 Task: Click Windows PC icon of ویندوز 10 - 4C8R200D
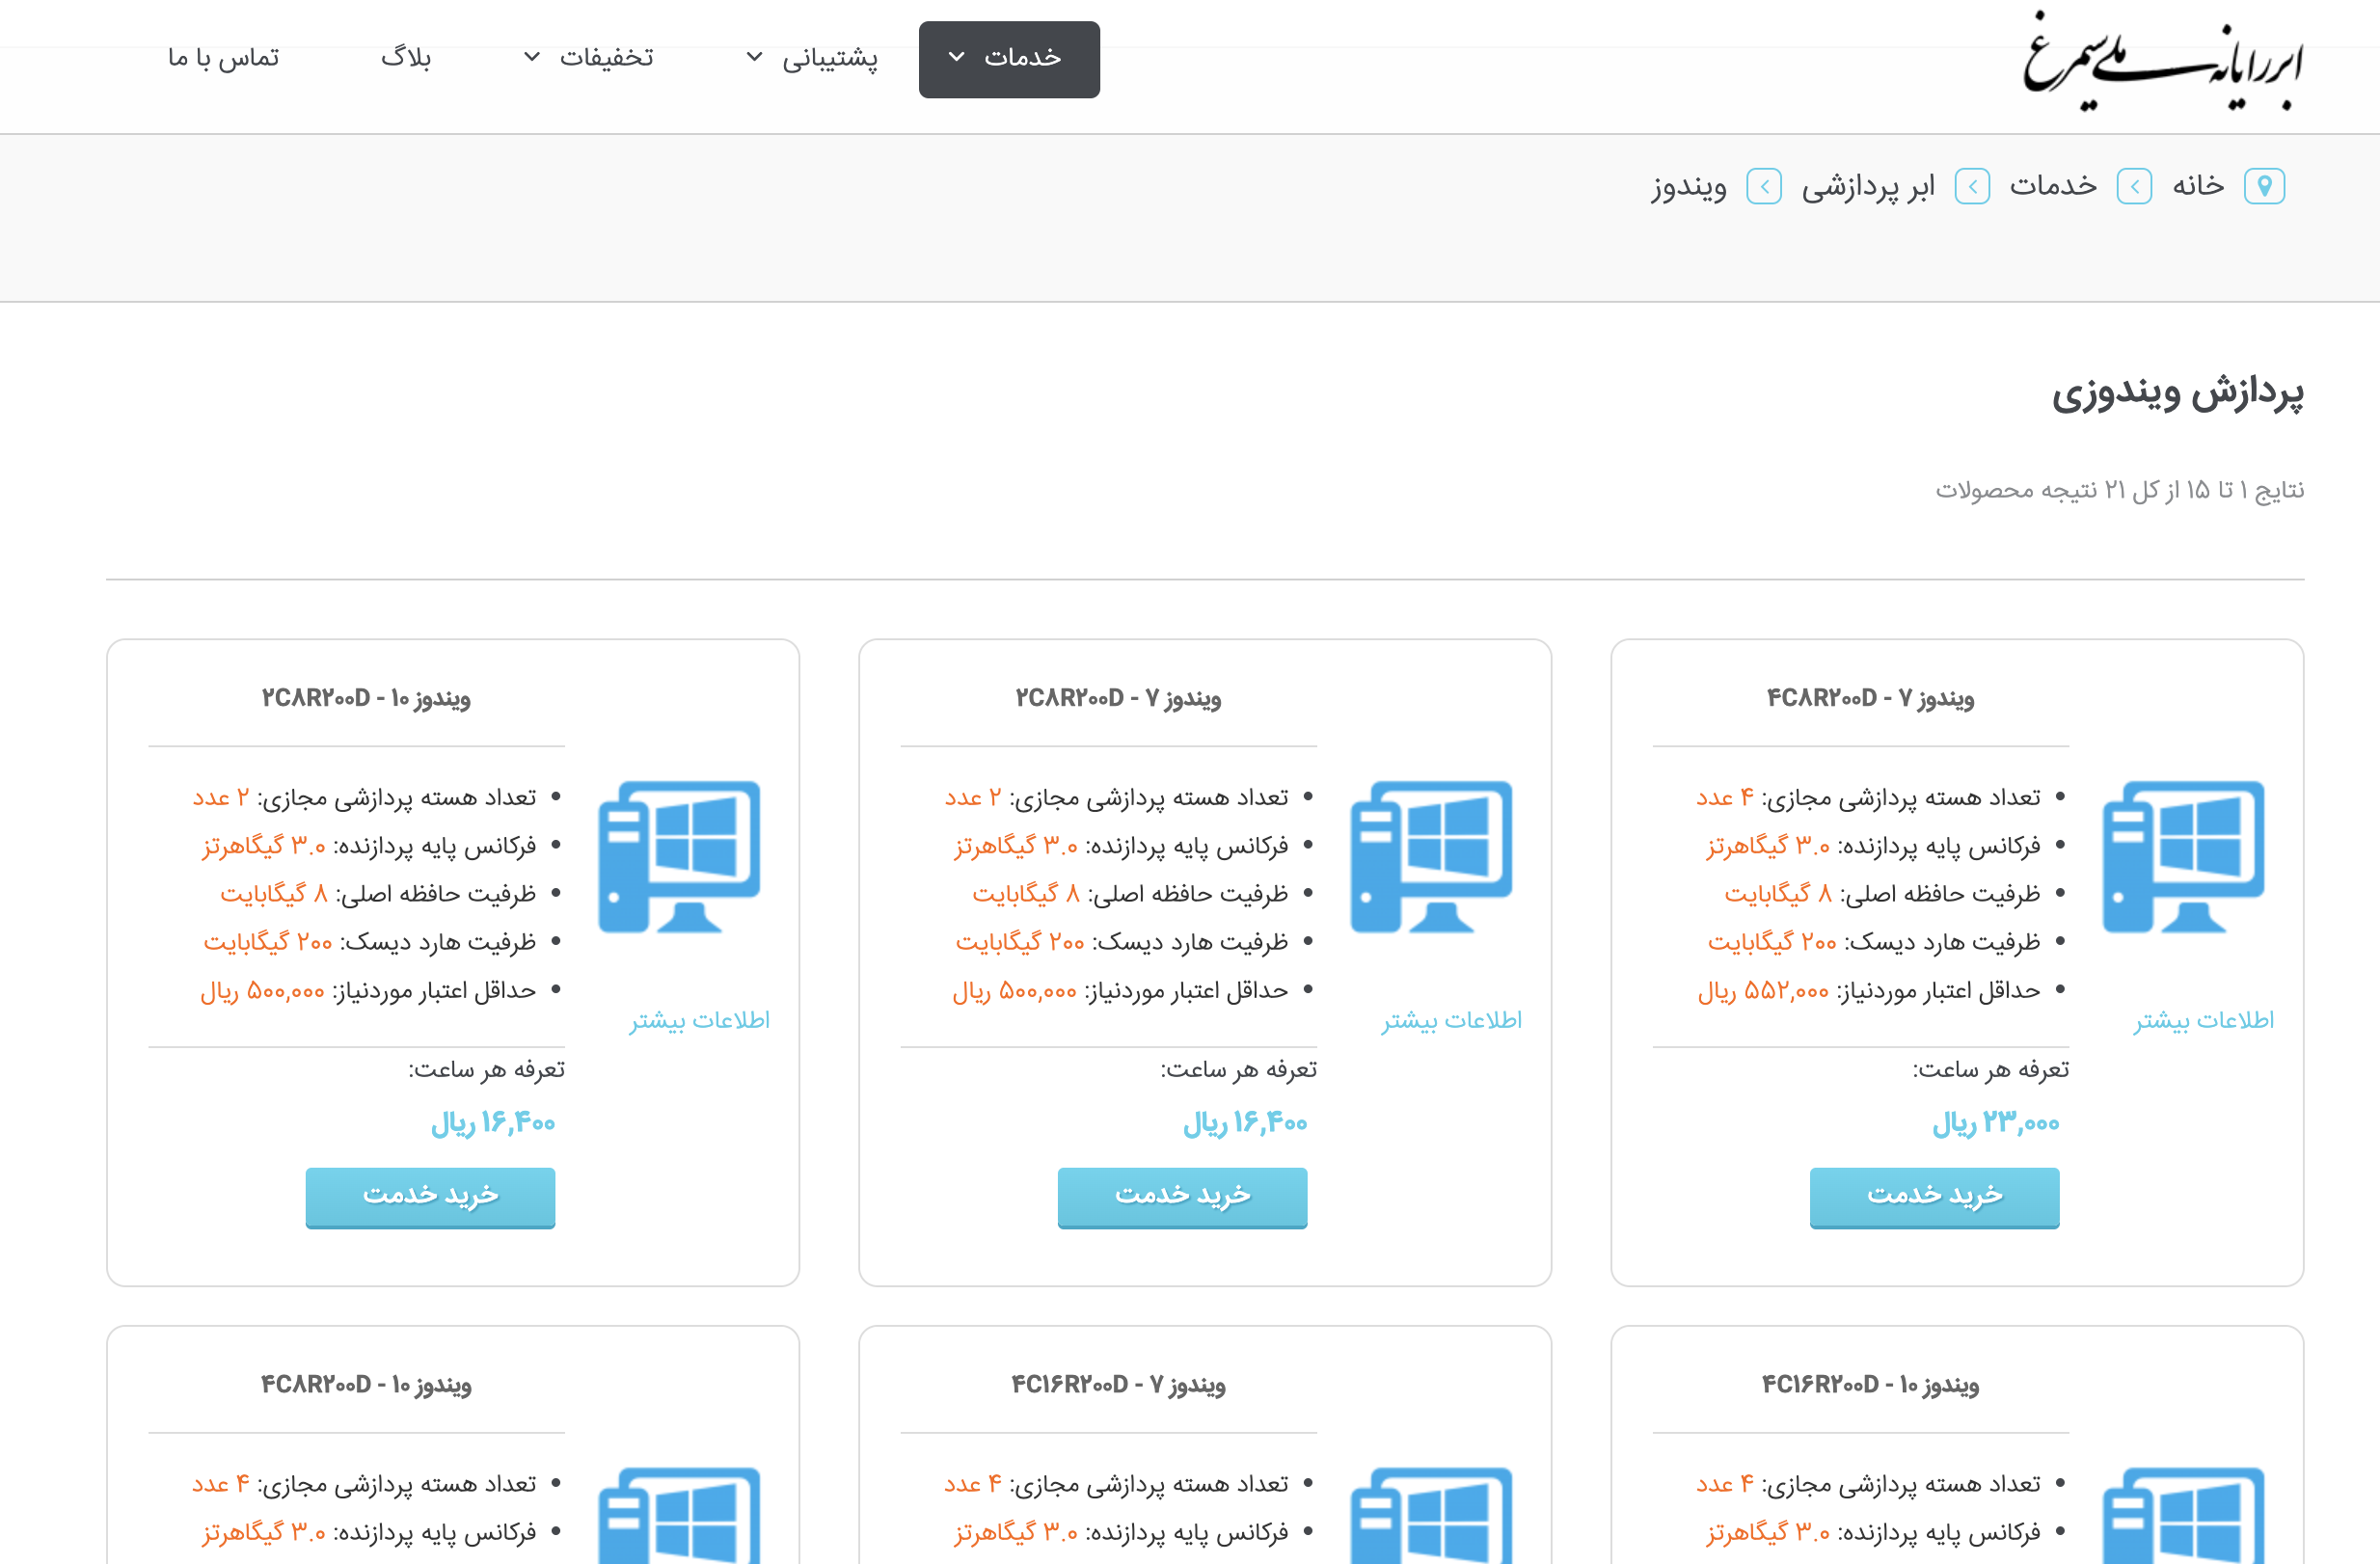(x=680, y=1515)
